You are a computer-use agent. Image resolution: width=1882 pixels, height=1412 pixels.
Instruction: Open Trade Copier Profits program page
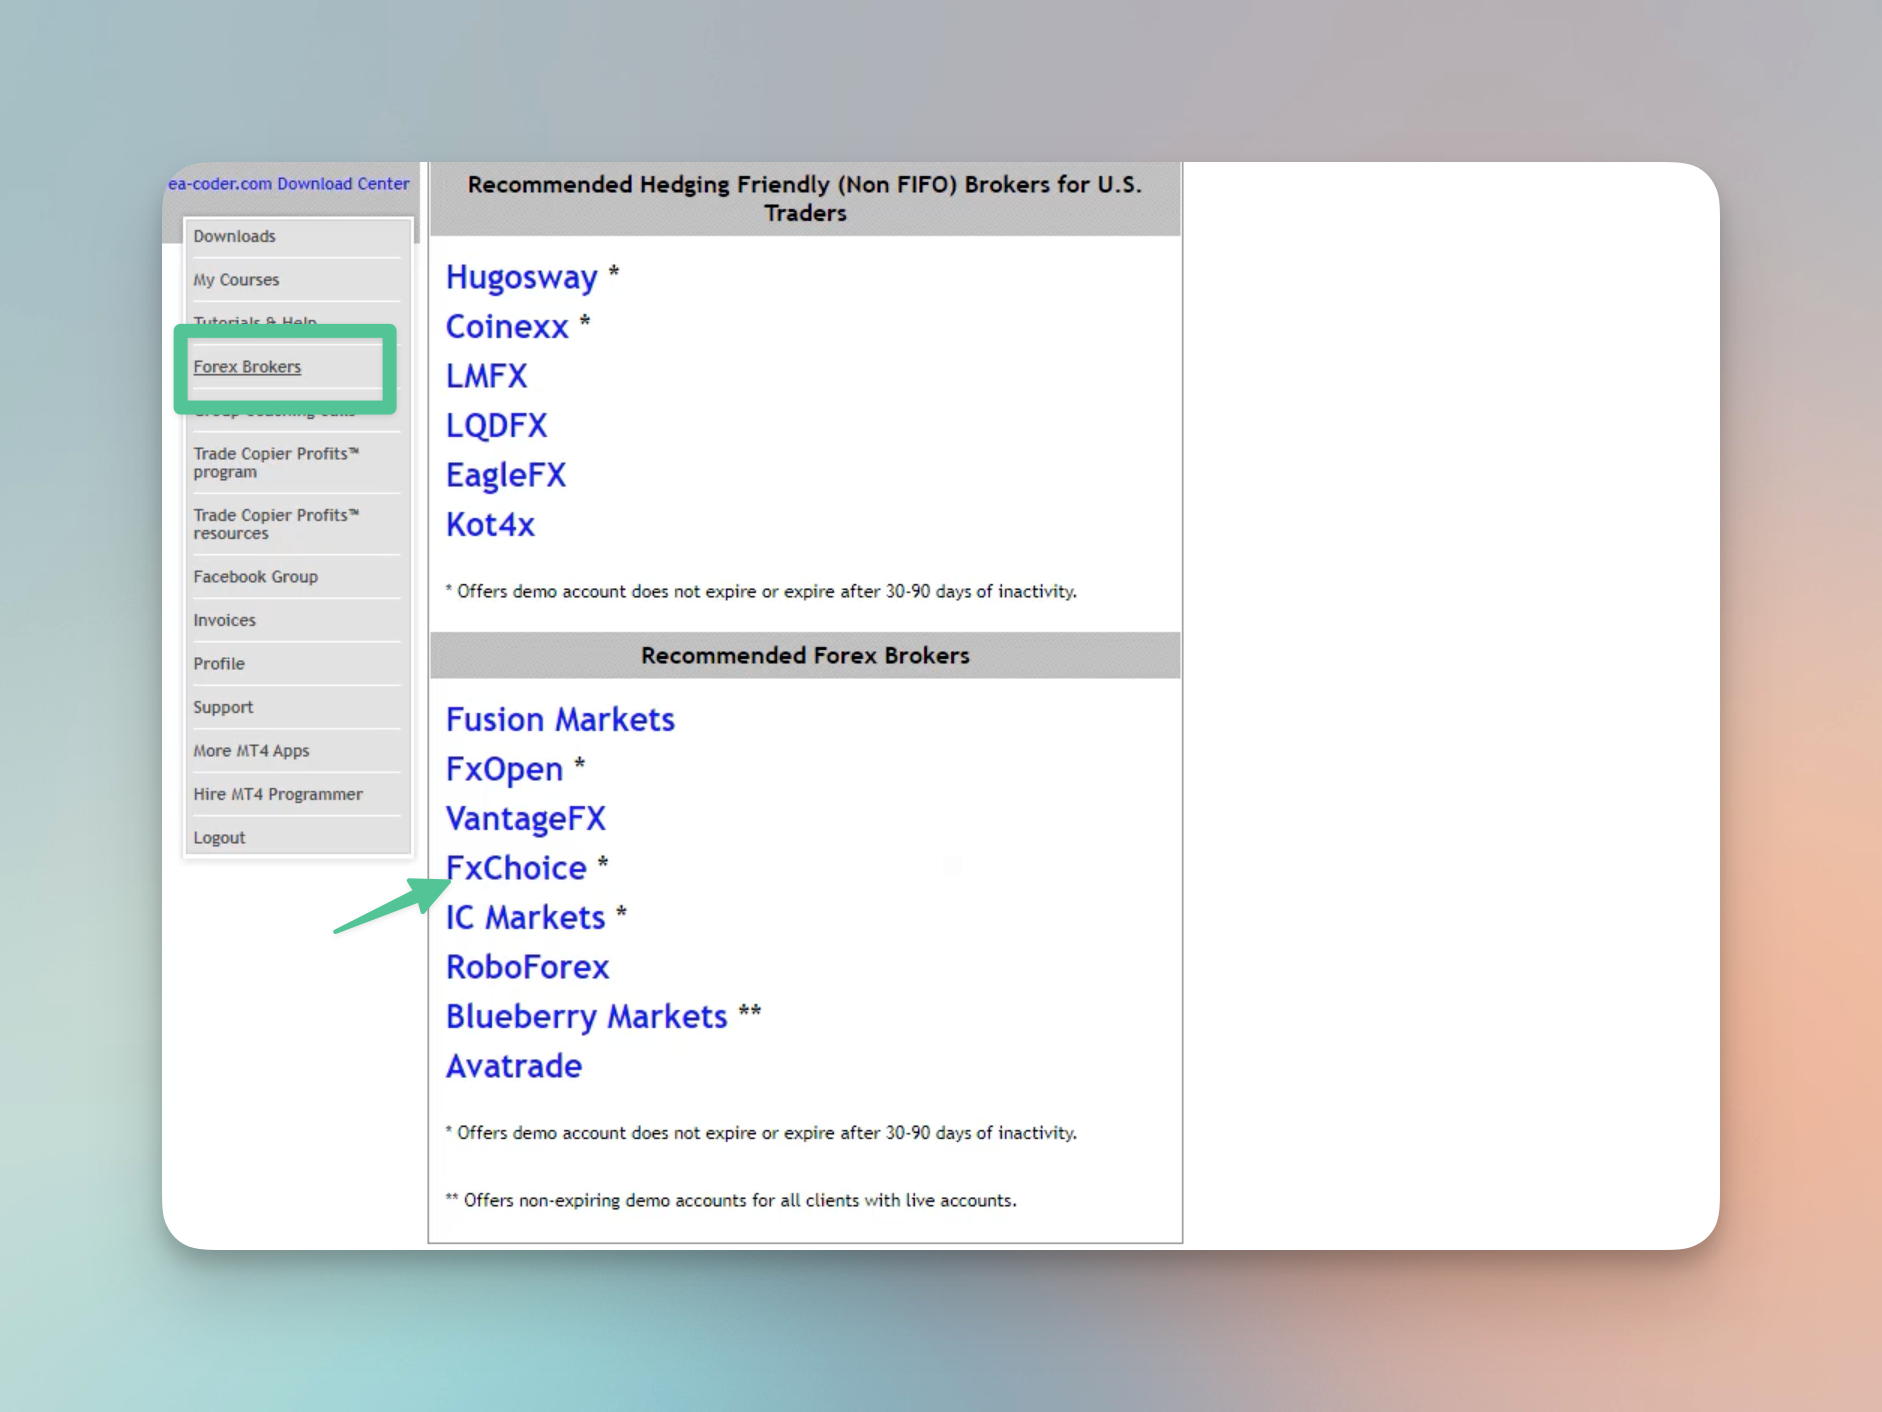click(x=275, y=462)
